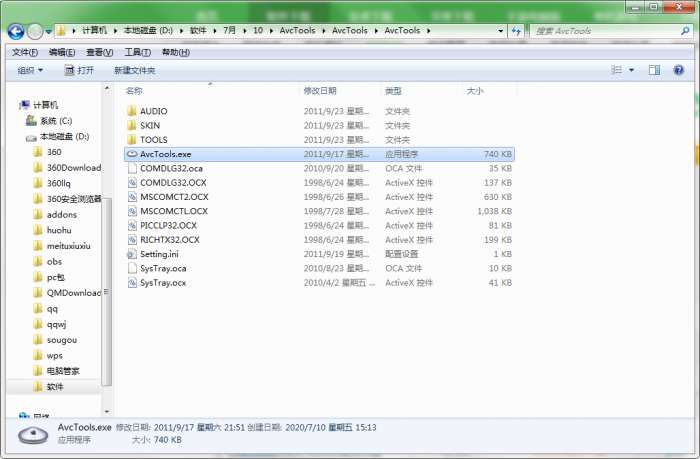The width and height of the screenshot is (700, 459).
Task: Click the 740 KB size cell
Action: tap(497, 154)
